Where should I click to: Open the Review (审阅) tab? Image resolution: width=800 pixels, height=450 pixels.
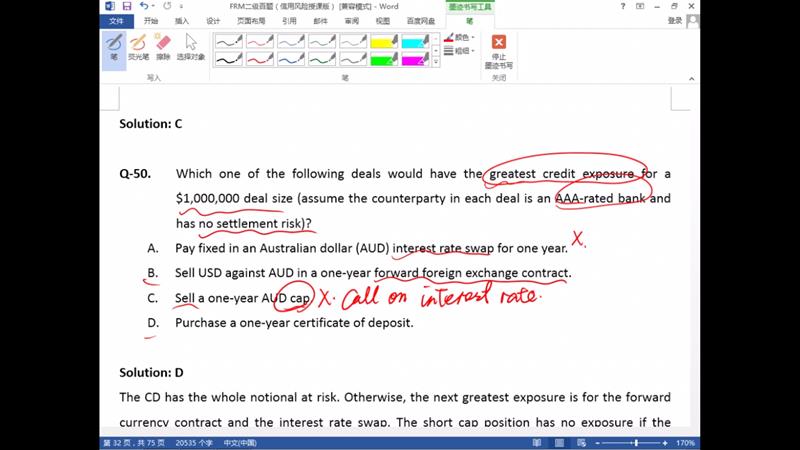pos(352,21)
